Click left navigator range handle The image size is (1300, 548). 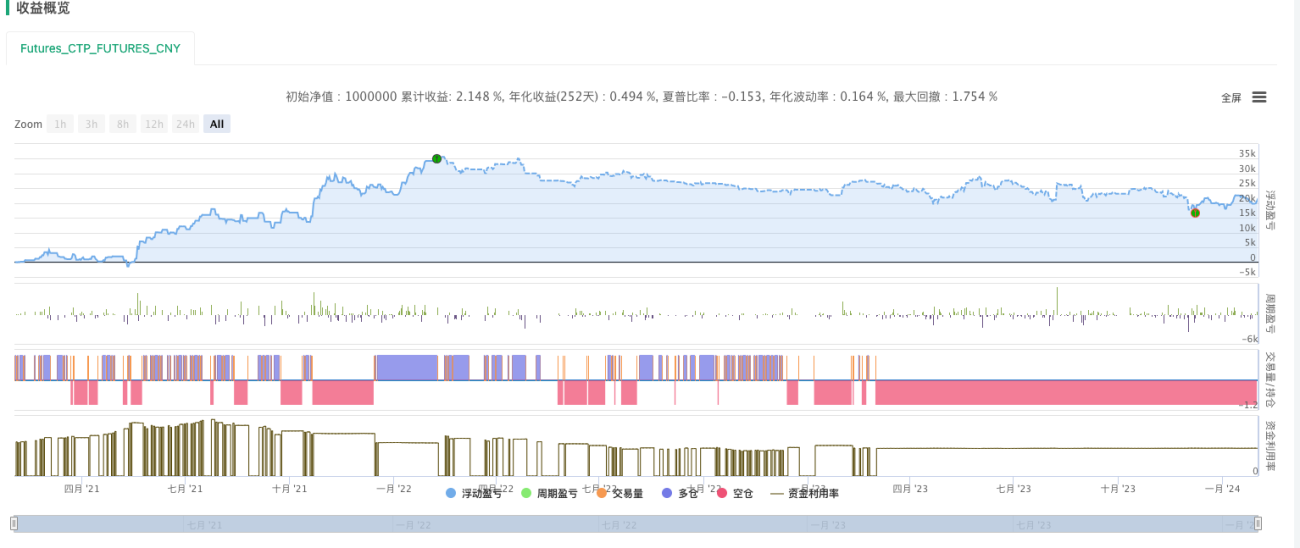pyautogui.click(x=15, y=524)
